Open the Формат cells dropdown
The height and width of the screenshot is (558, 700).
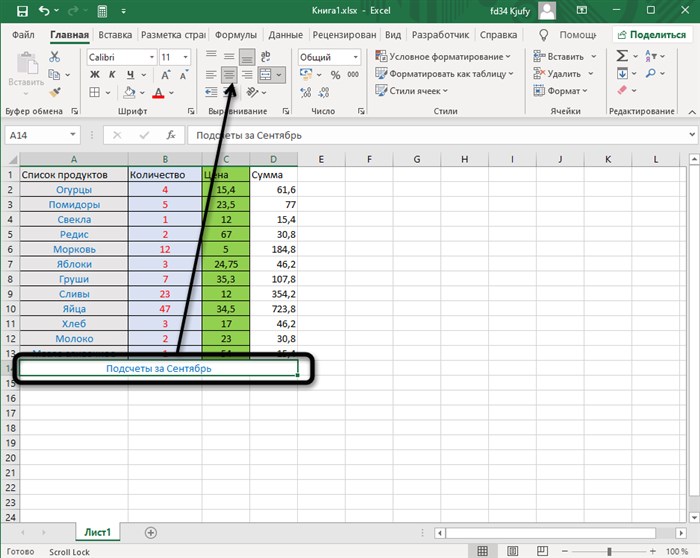coord(561,91)
